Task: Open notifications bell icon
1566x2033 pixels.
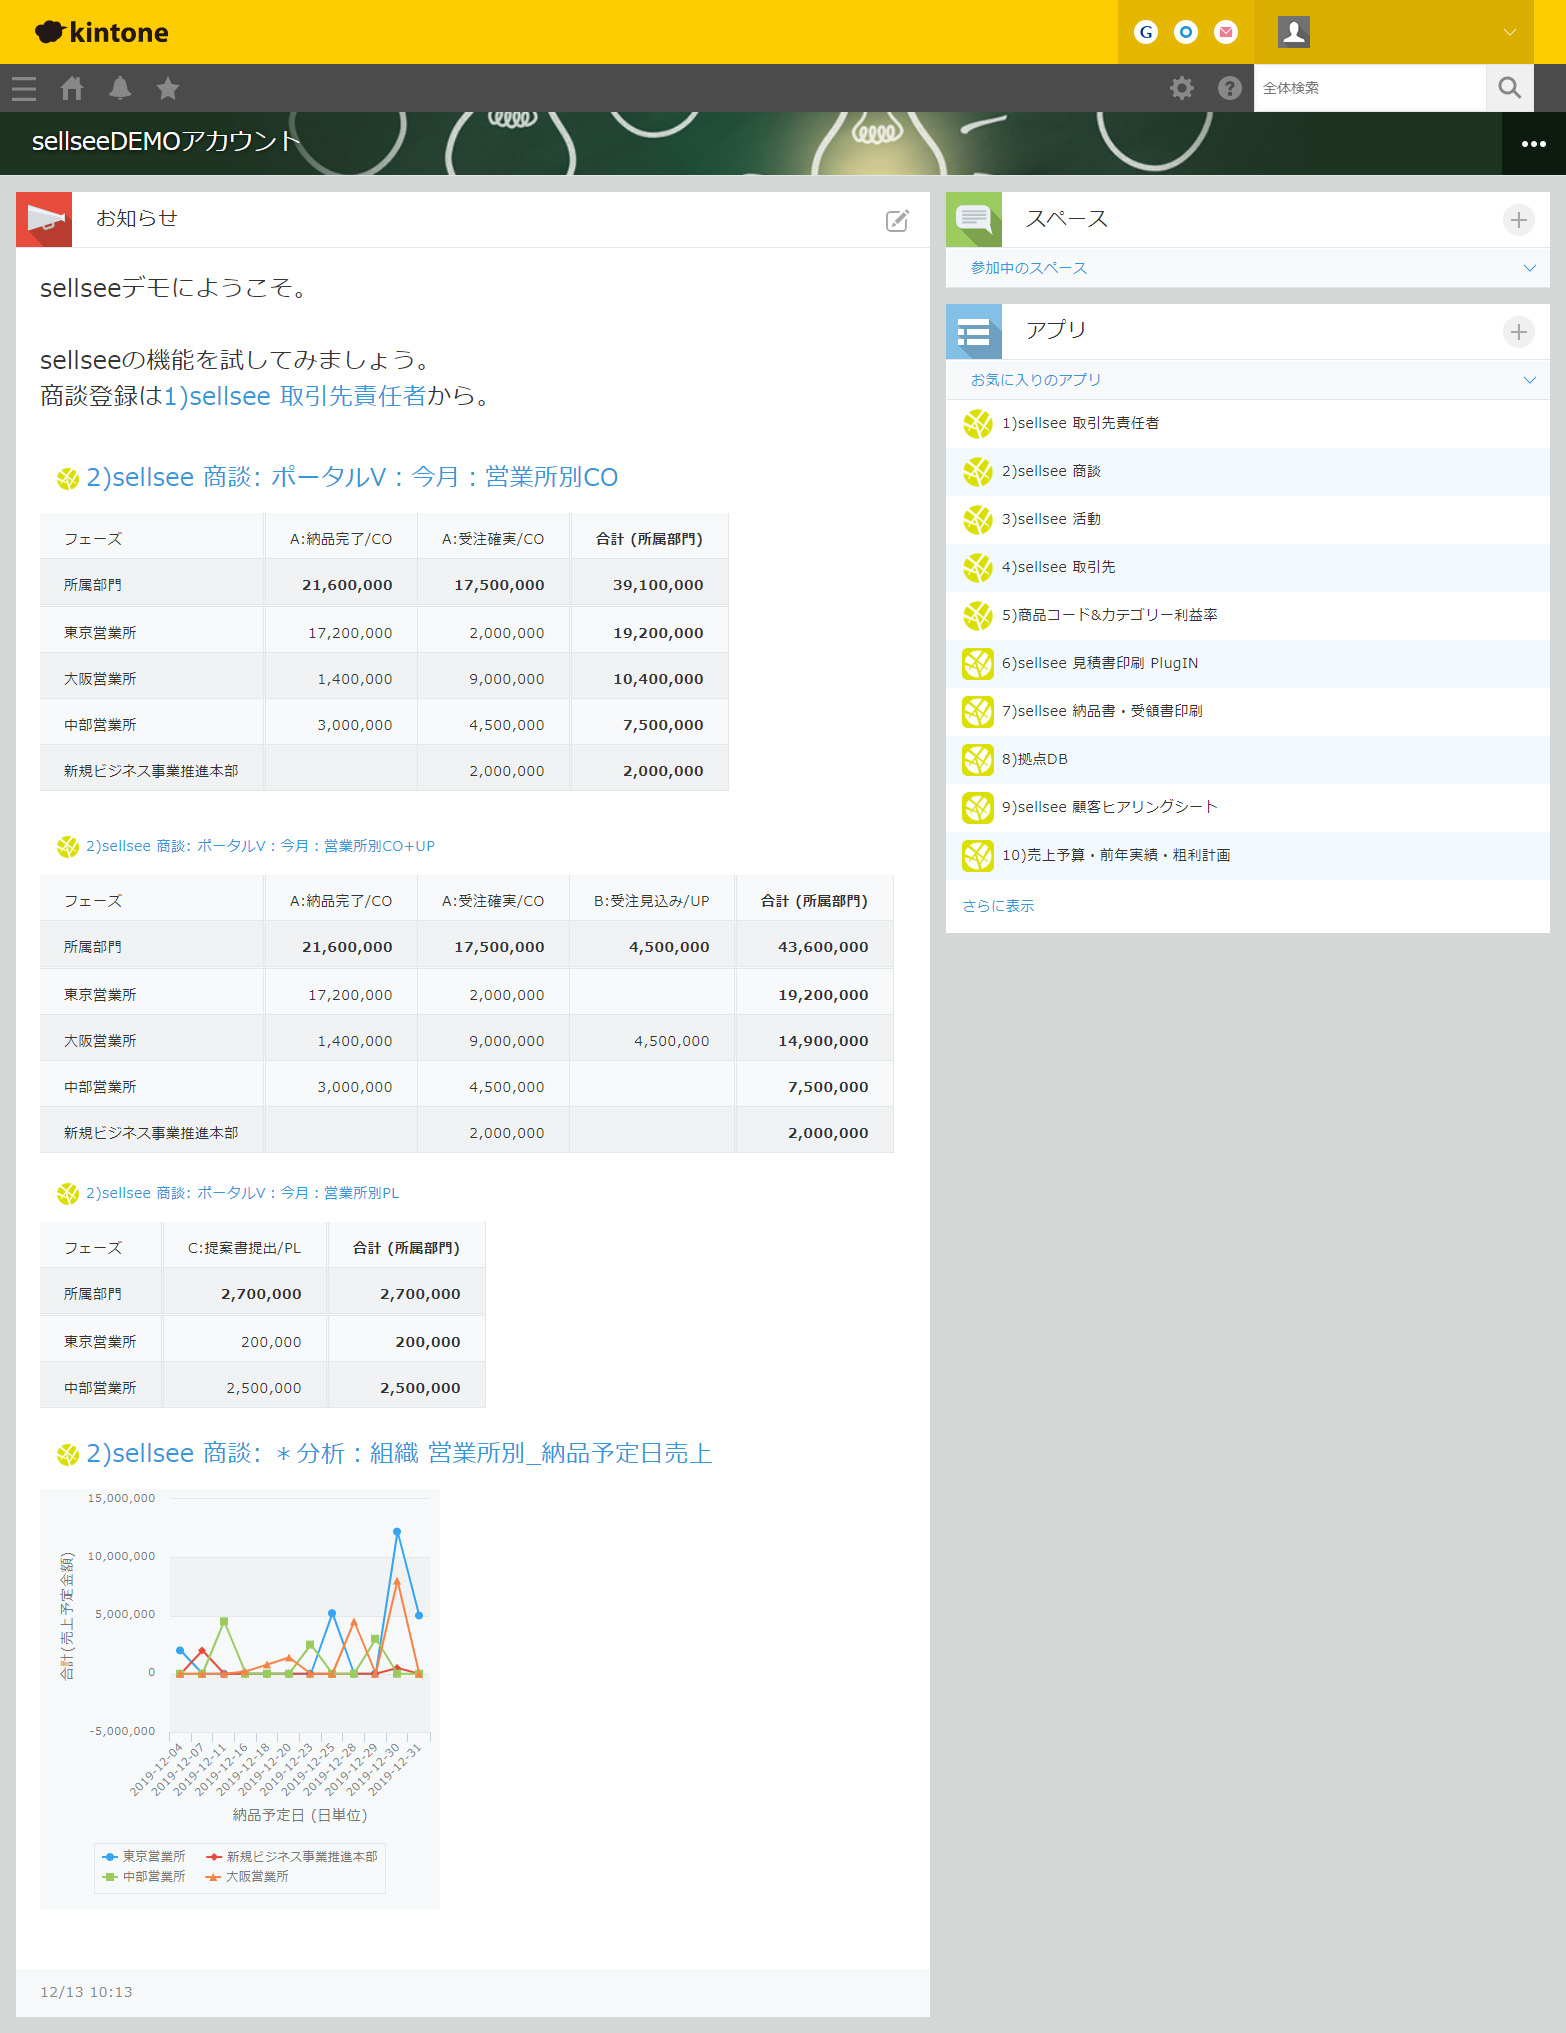Action: tap(120, 89)
